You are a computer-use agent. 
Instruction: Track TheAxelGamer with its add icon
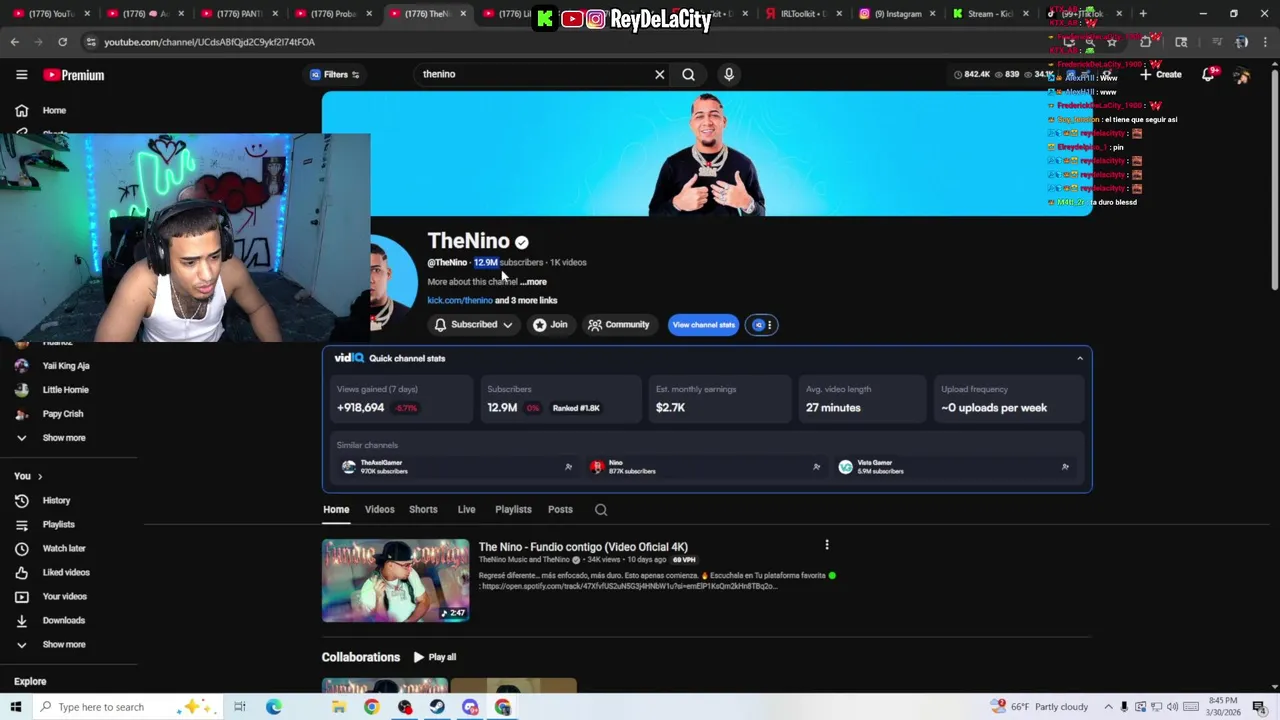click(568, 467)
